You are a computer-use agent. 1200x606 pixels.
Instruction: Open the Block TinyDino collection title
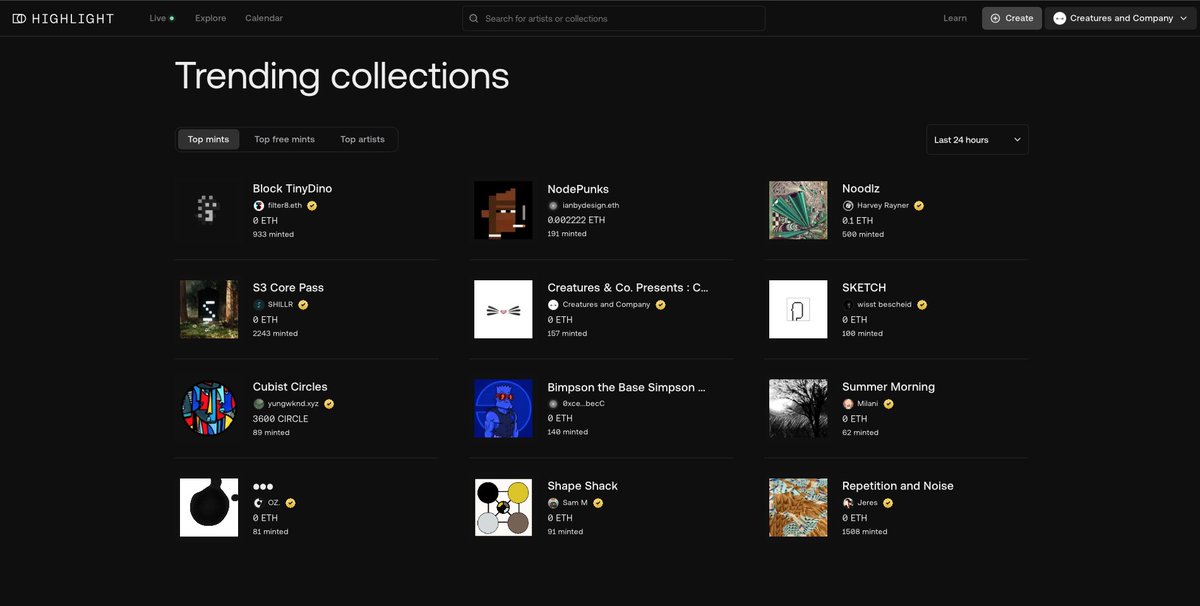[292, 189]
